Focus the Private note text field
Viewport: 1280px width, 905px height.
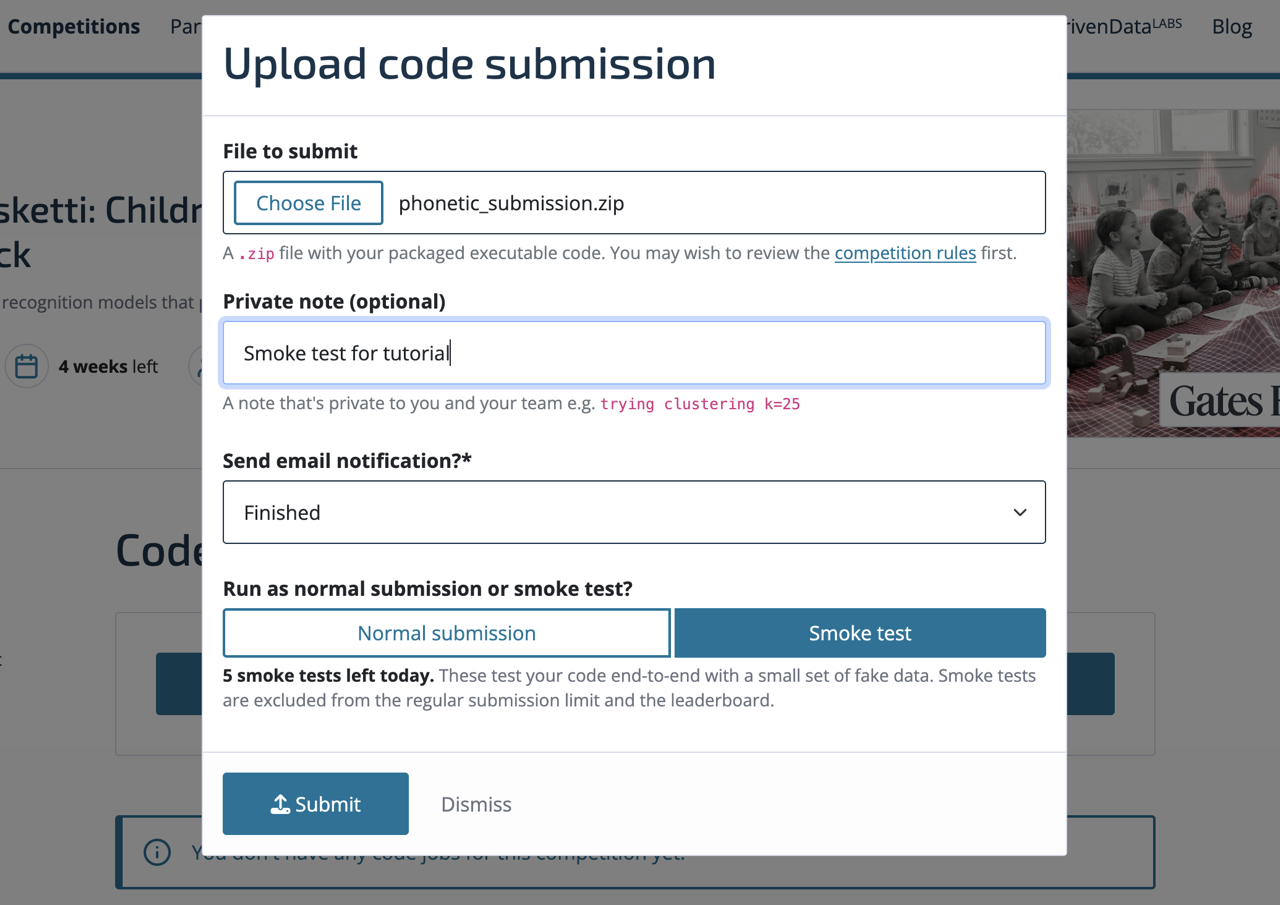pos(634,353)
